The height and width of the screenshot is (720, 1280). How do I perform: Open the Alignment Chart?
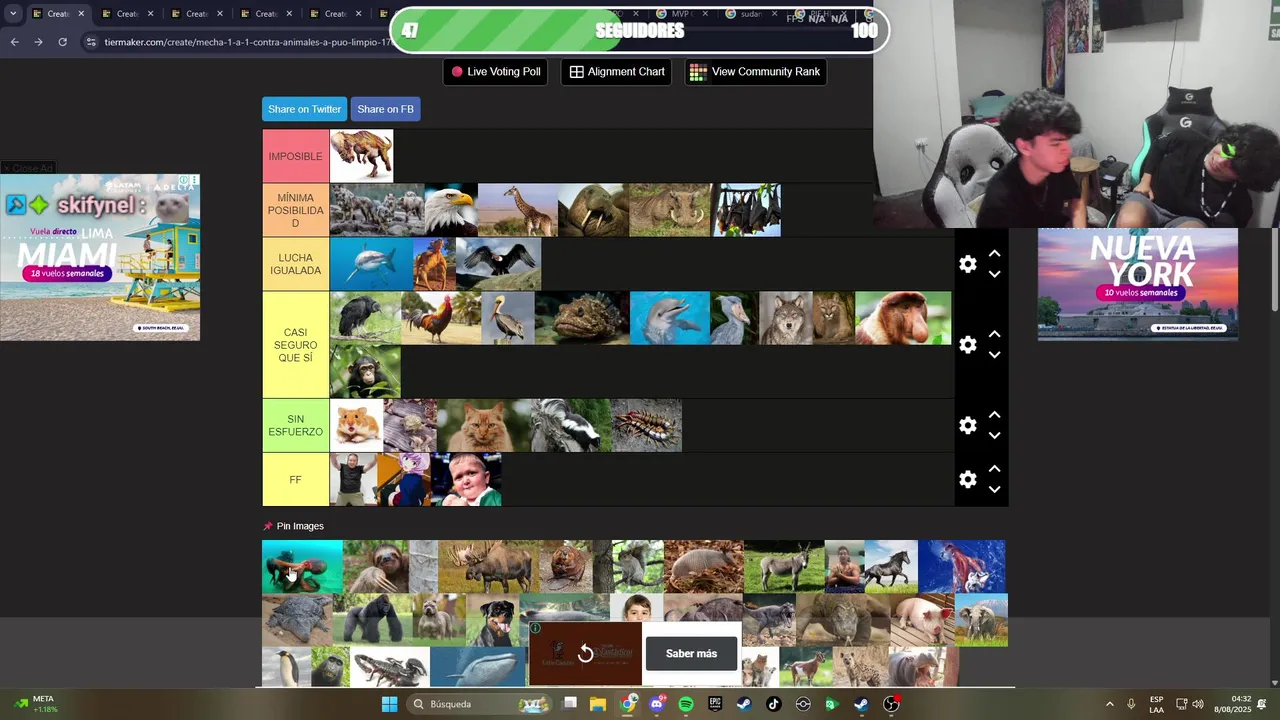pyautogui.click(x=617, y=72)
